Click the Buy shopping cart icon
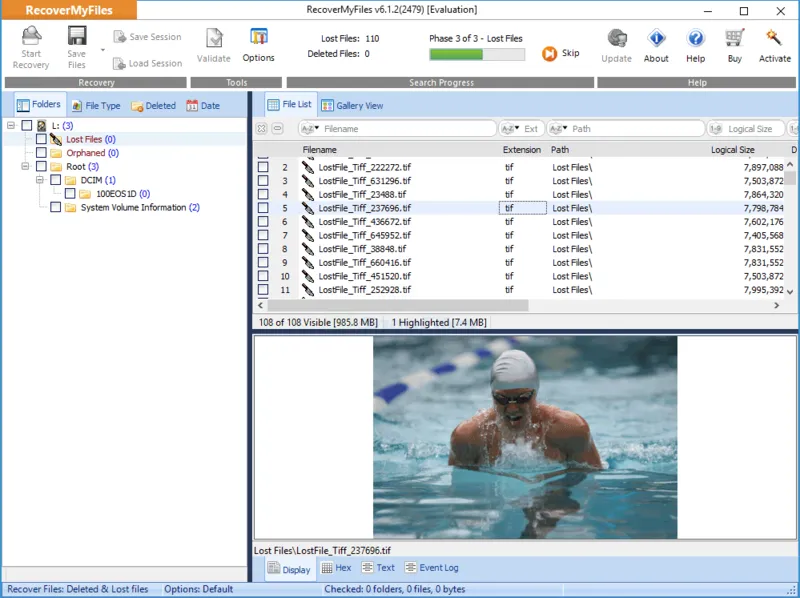The width and height of the screenshot is (800, 598). tap(734, 38)
